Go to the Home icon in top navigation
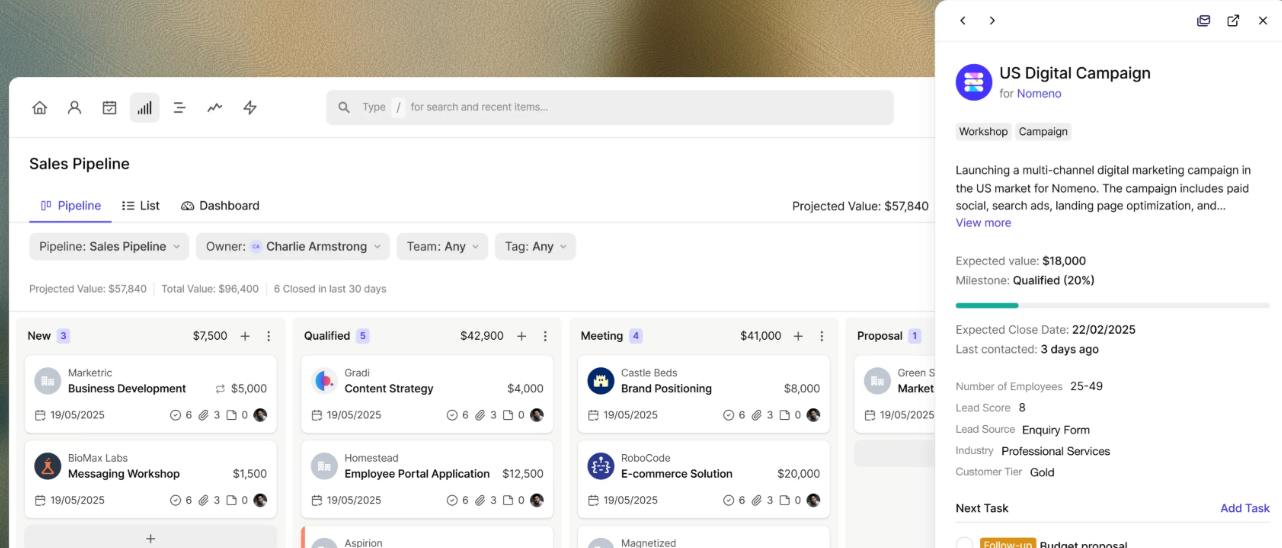This screenshot has width=1282, height=548. (40, 108)
